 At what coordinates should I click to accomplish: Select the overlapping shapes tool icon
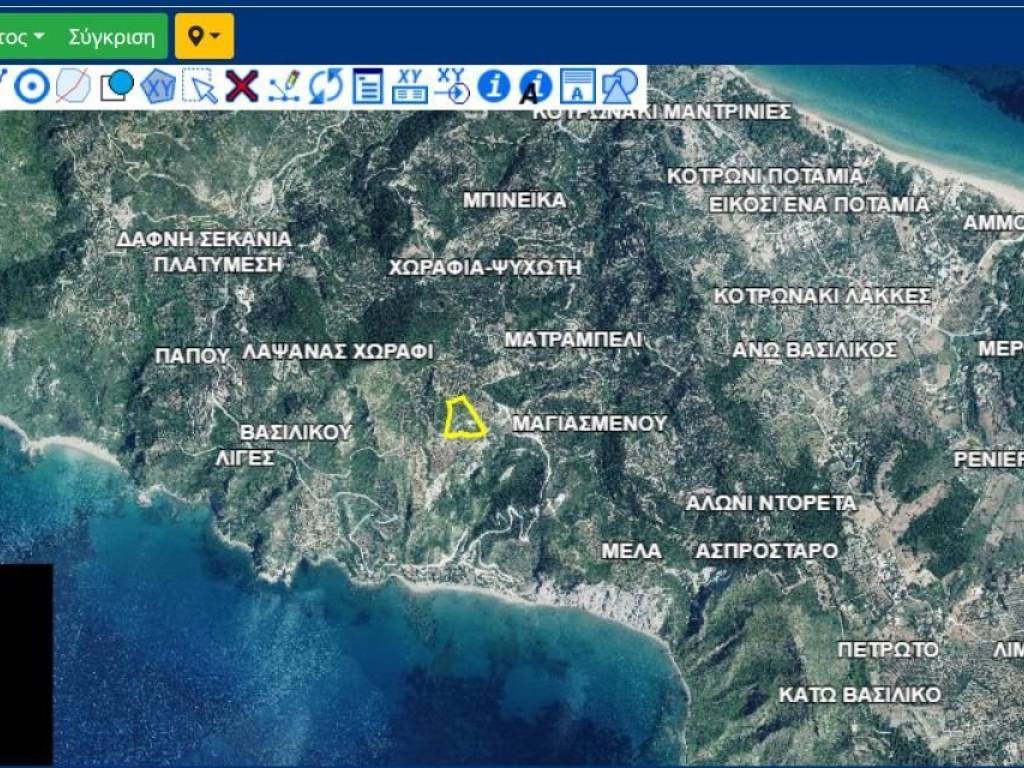click(x=620, y=86)
